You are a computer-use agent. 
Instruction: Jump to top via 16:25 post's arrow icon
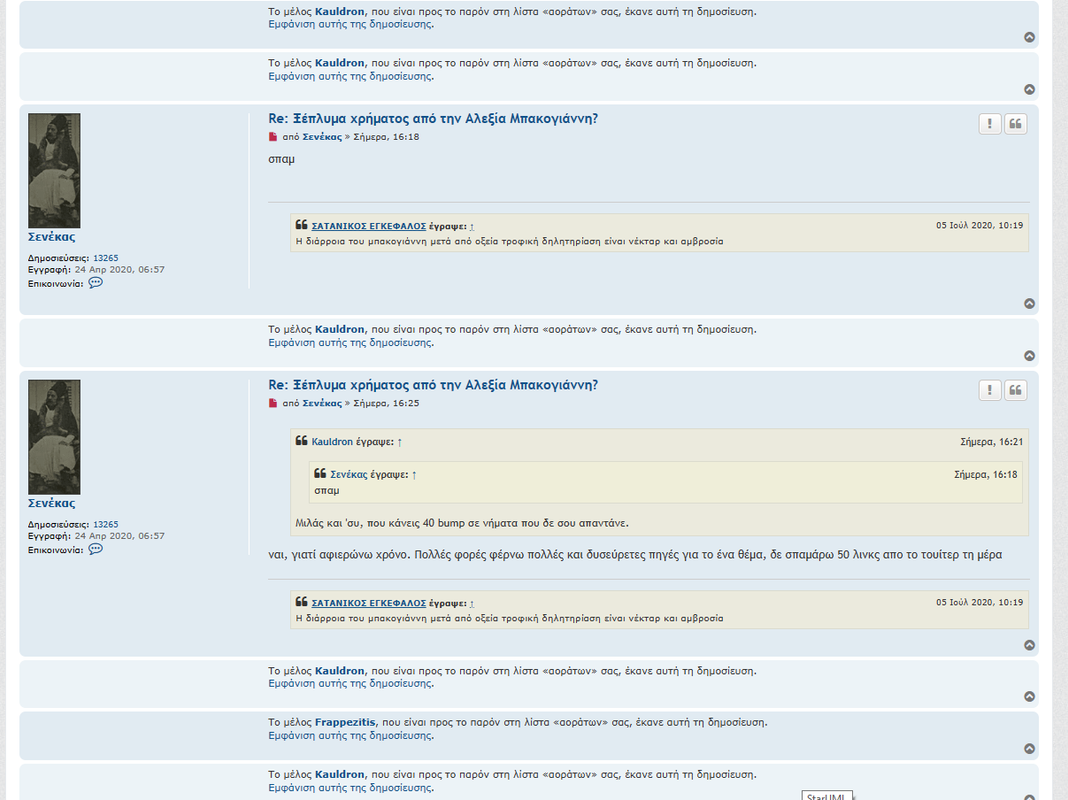(1029, 645)
